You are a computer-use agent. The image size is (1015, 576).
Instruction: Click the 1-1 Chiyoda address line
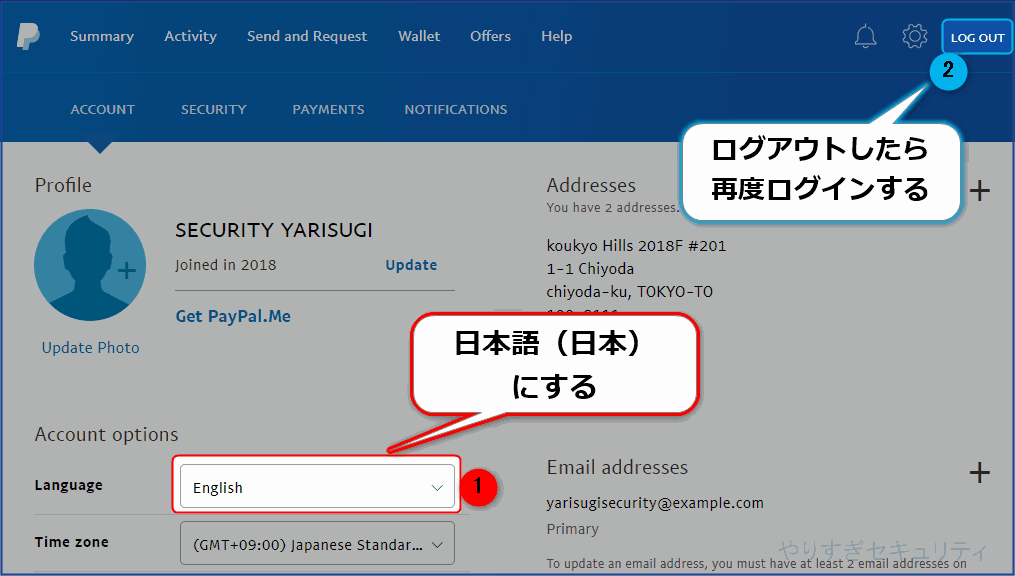click(590, 269)
